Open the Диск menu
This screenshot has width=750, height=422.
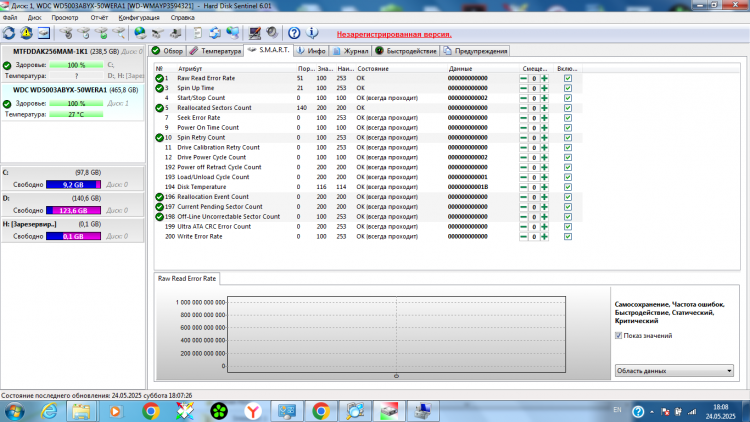(x=34, y=18)
